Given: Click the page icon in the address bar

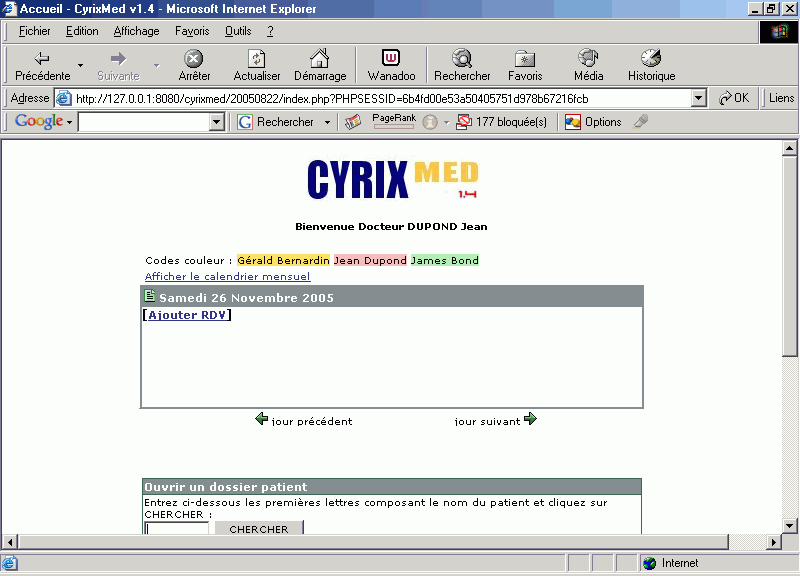Looking at the screenshot, I should tap(63, 98).
